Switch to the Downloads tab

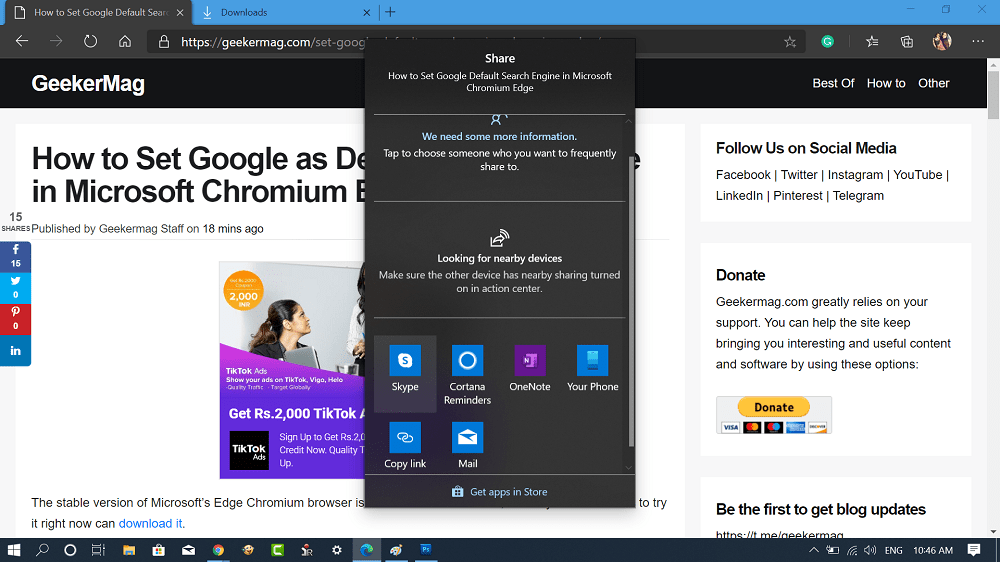pyautogui.click(x=286, y=12)
